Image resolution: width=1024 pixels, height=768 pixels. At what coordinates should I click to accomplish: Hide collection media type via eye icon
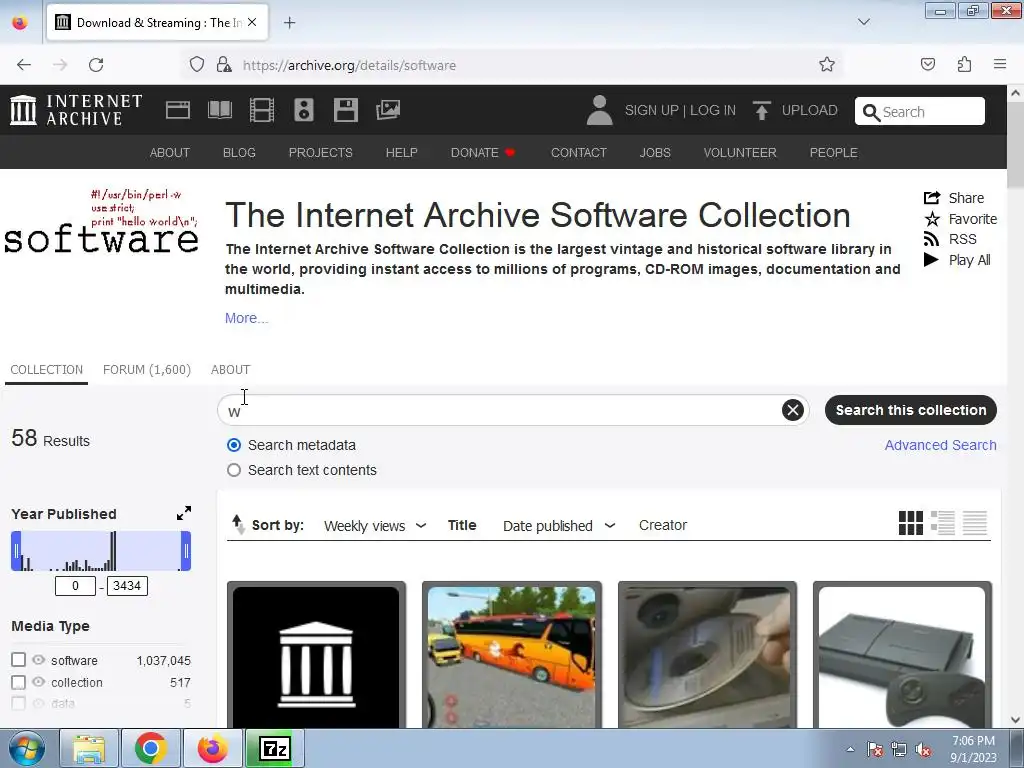coord(39,682)
